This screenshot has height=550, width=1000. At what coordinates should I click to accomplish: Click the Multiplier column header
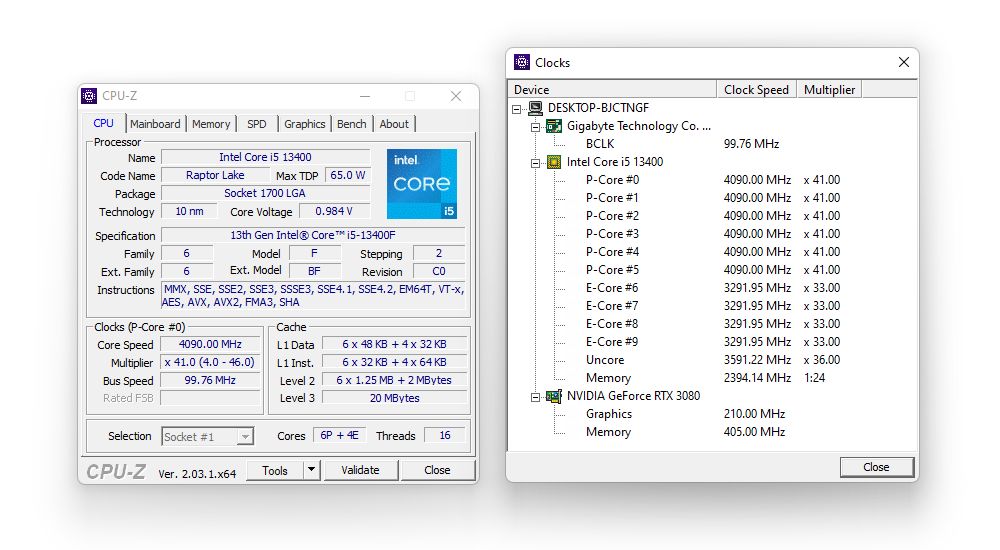click(x=829, y=89)
